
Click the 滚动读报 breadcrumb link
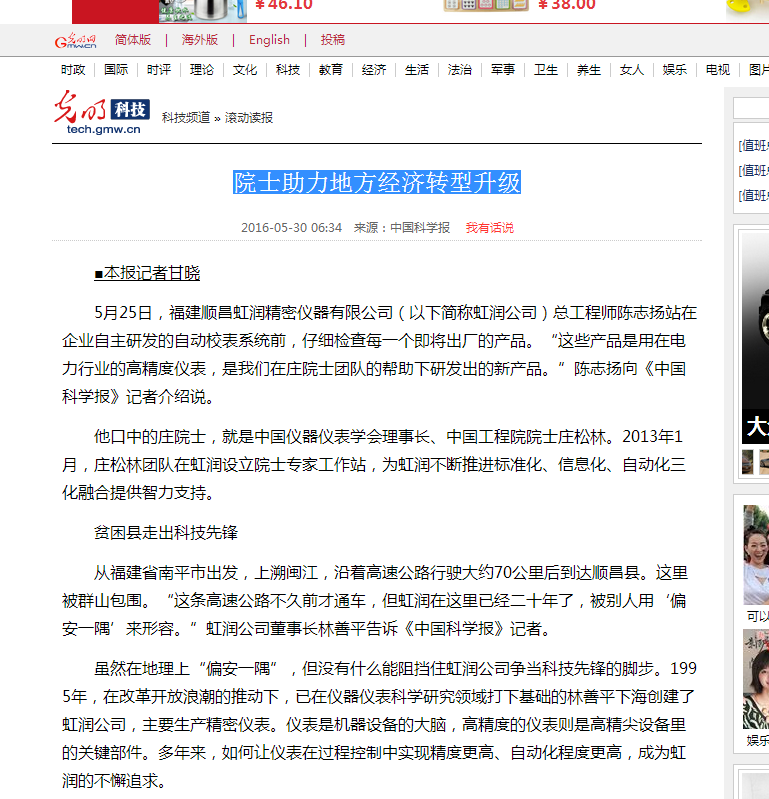(248, 118)
